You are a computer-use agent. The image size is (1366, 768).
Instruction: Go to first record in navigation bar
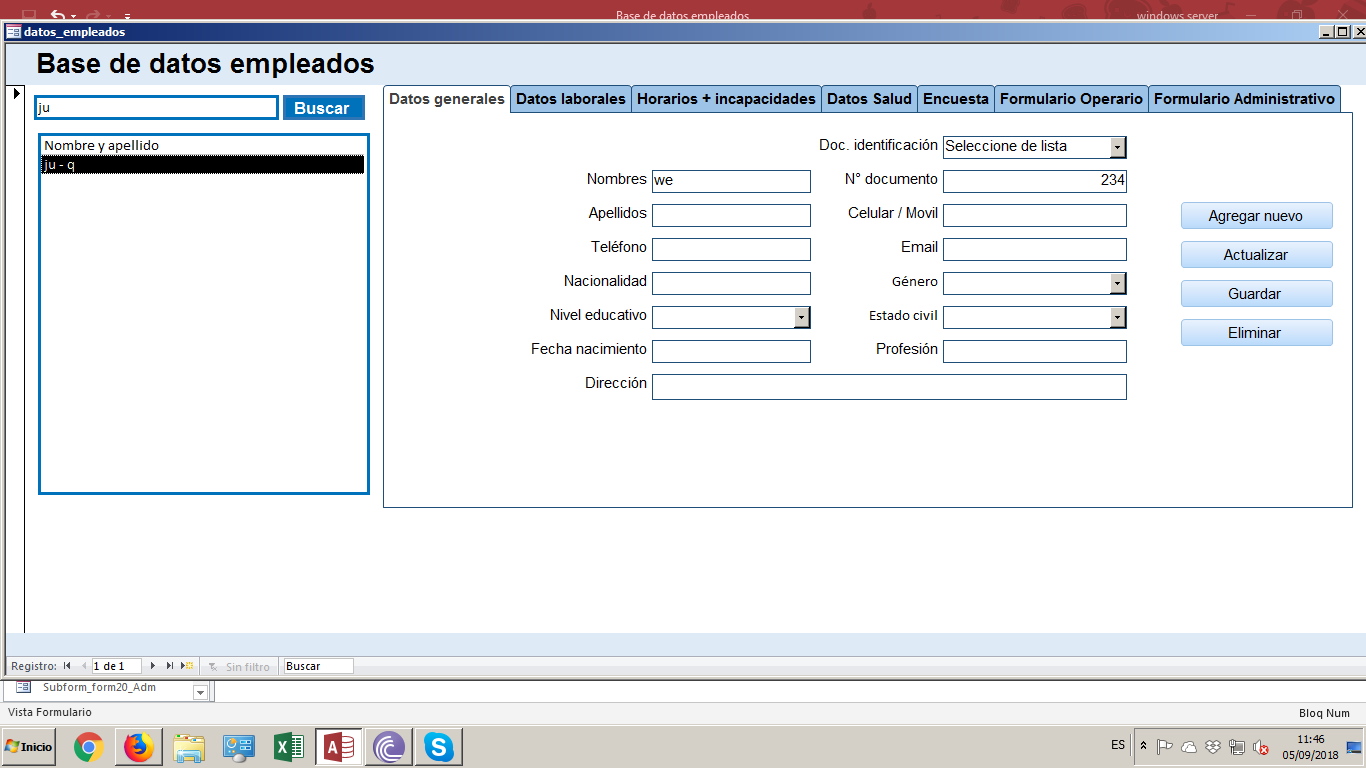[x=67, y=666]
